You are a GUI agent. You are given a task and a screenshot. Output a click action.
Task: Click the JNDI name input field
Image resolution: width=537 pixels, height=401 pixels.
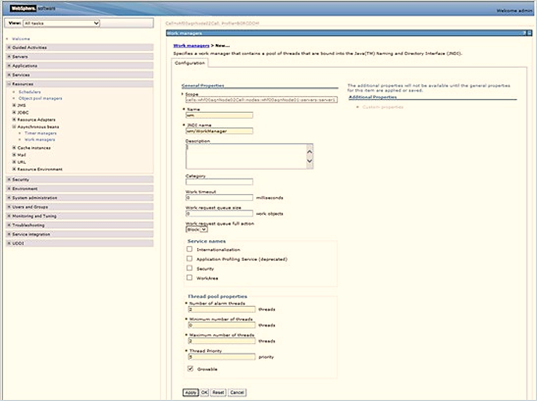point(219,131)
